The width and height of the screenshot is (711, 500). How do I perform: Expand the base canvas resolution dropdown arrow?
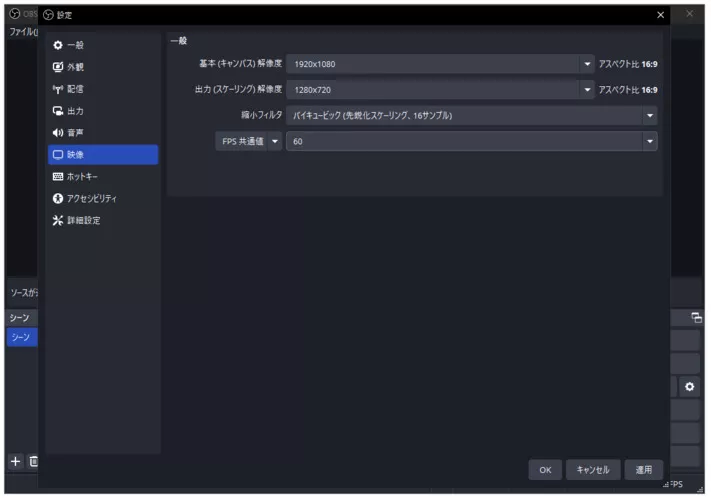coord(587,64)
